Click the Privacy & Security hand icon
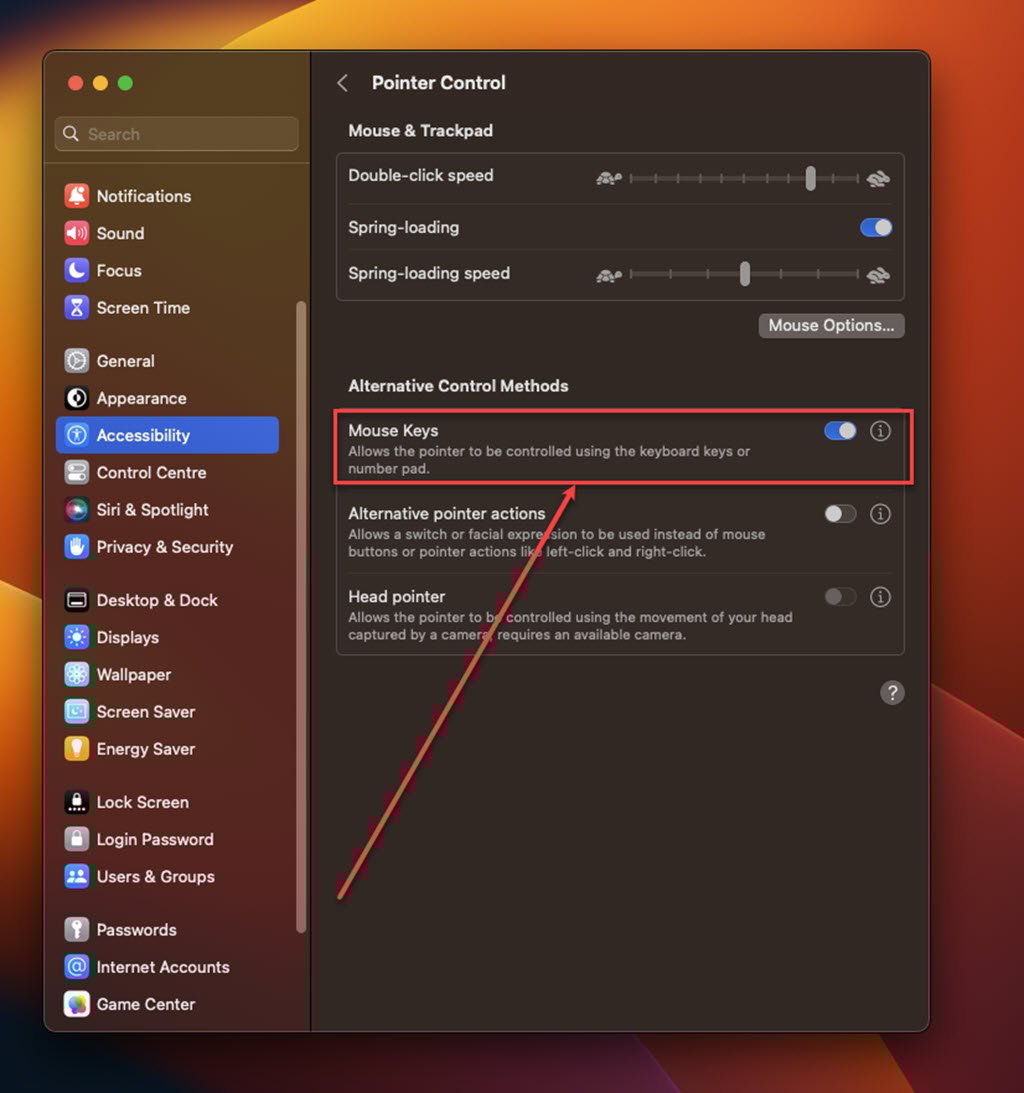 point(77,547)
